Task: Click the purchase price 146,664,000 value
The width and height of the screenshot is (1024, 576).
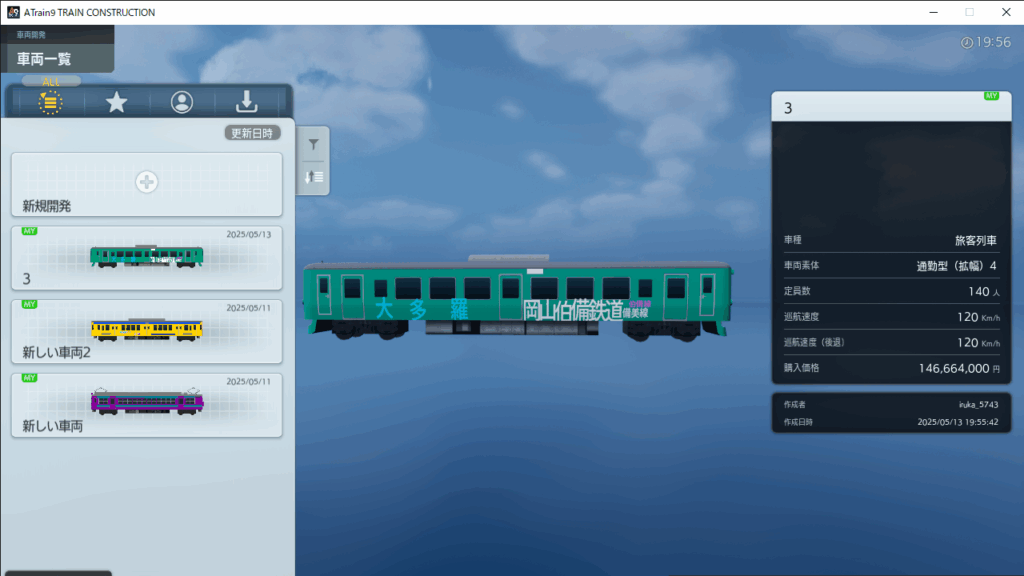Action: pos(953,368)
